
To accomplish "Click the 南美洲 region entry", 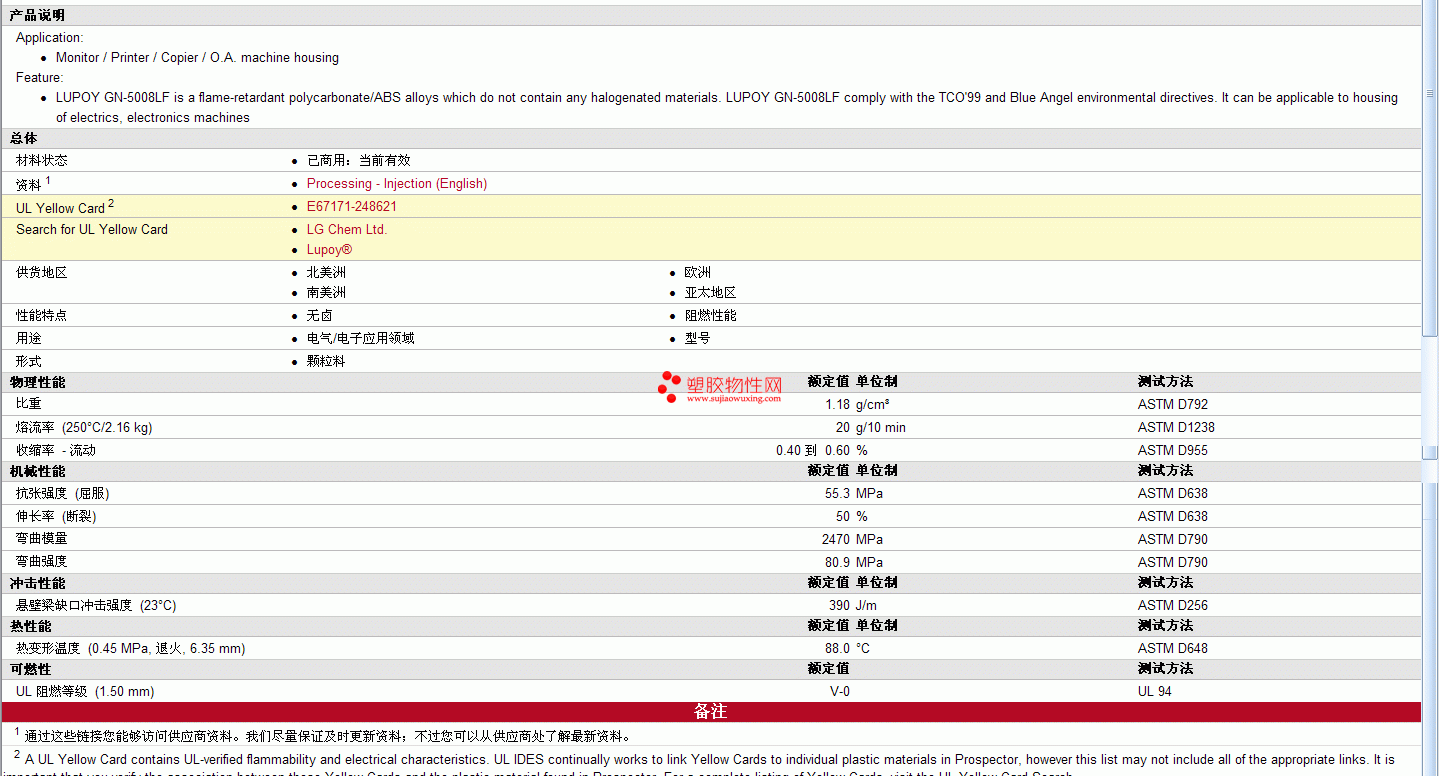I will pyautogui.click(x=327, y=293).
